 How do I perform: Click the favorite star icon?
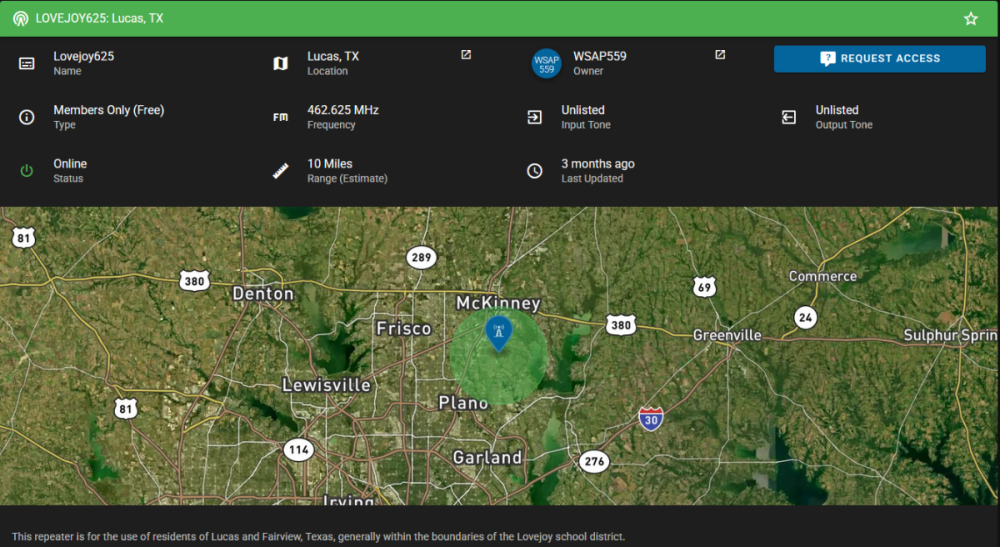tap(971, 18)
